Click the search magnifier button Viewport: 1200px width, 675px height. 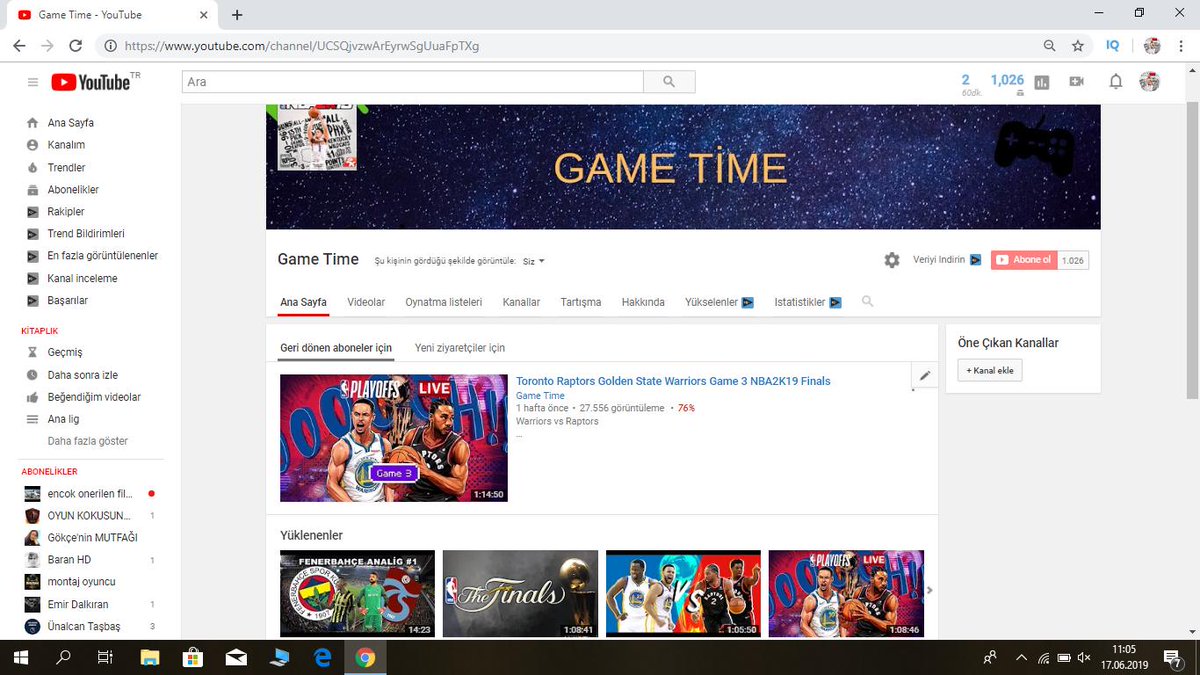[669, 82]
